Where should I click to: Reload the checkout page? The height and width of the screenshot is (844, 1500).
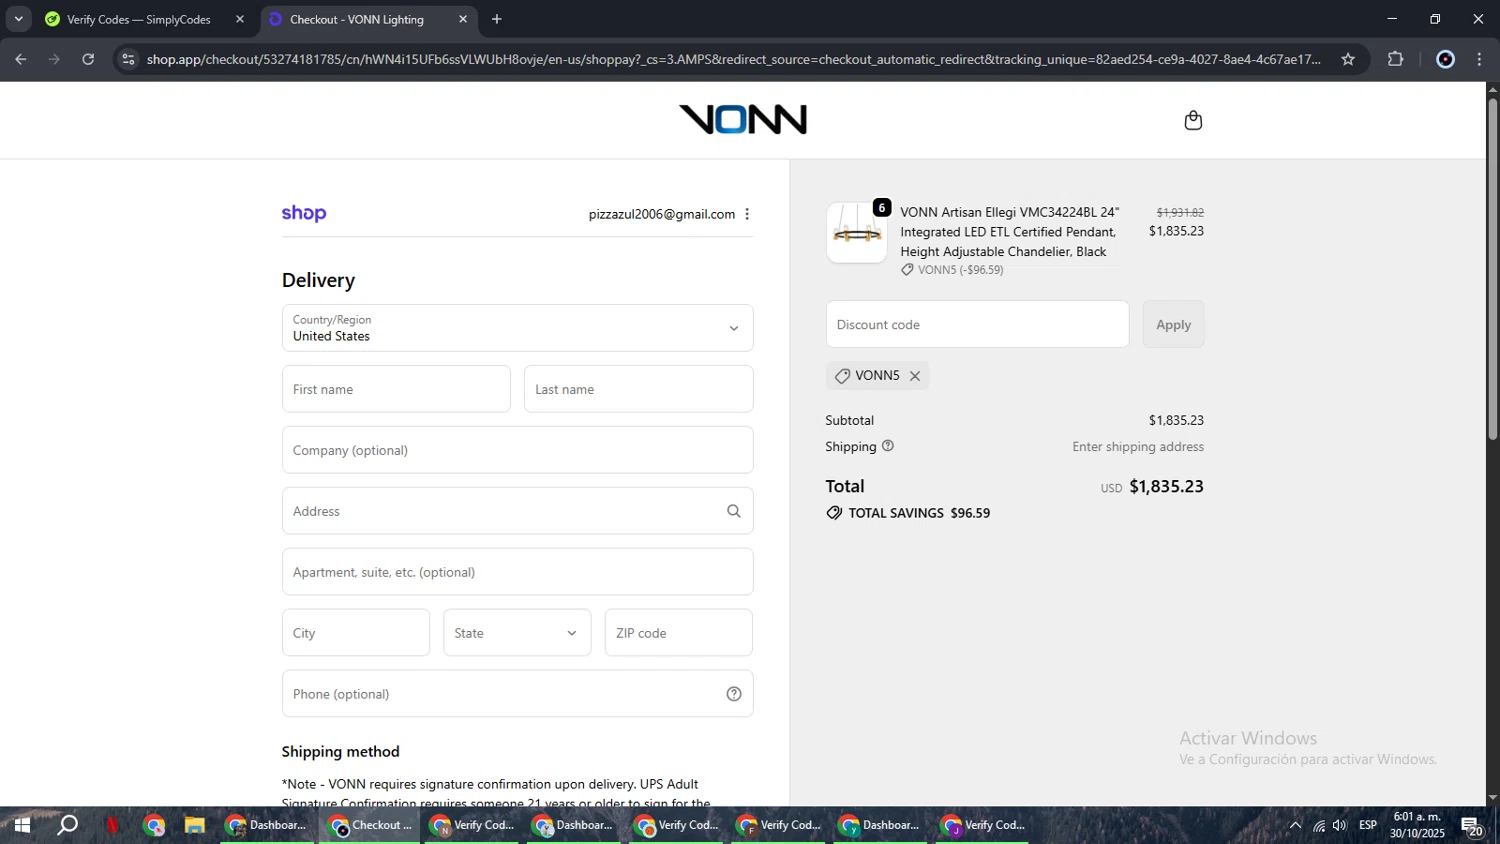click(x=88, y=59)
